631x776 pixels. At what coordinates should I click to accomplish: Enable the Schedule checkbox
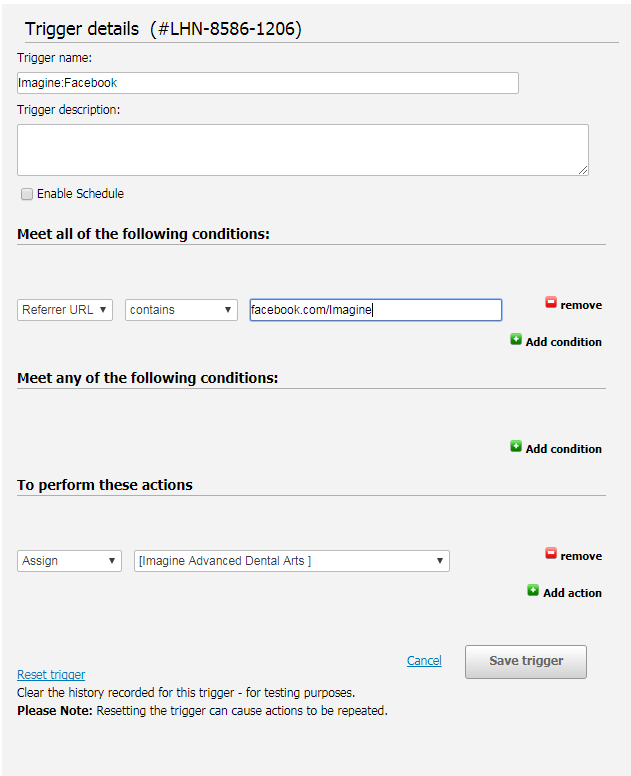(27, 194)
